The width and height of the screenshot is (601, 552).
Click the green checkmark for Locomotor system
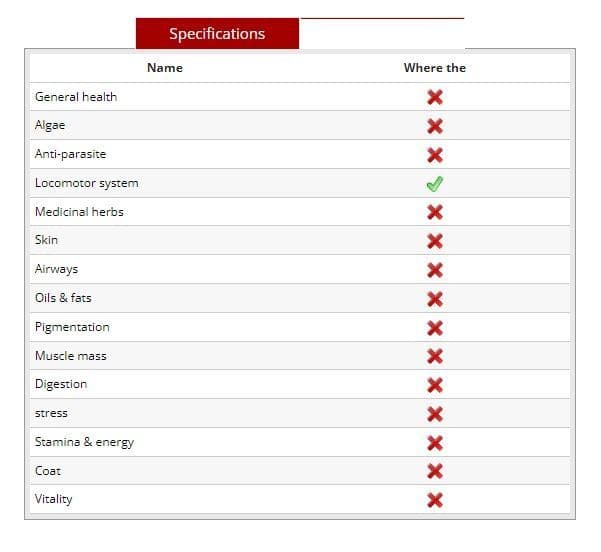[x=435, y=184]
